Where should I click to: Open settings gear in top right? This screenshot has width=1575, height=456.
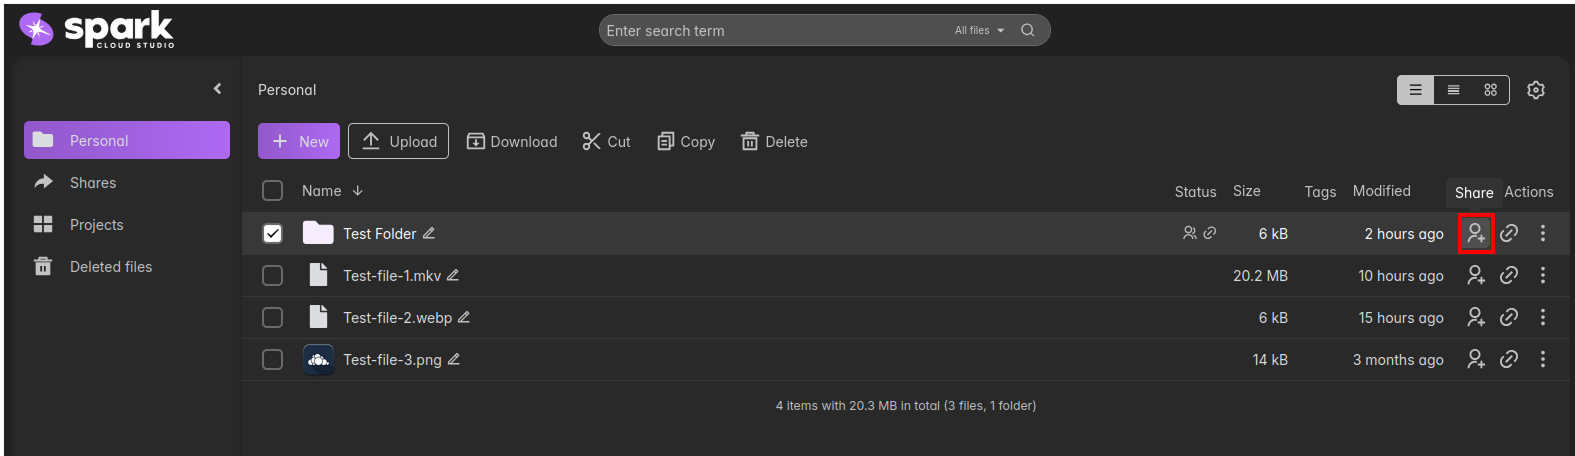point(1536,90)
